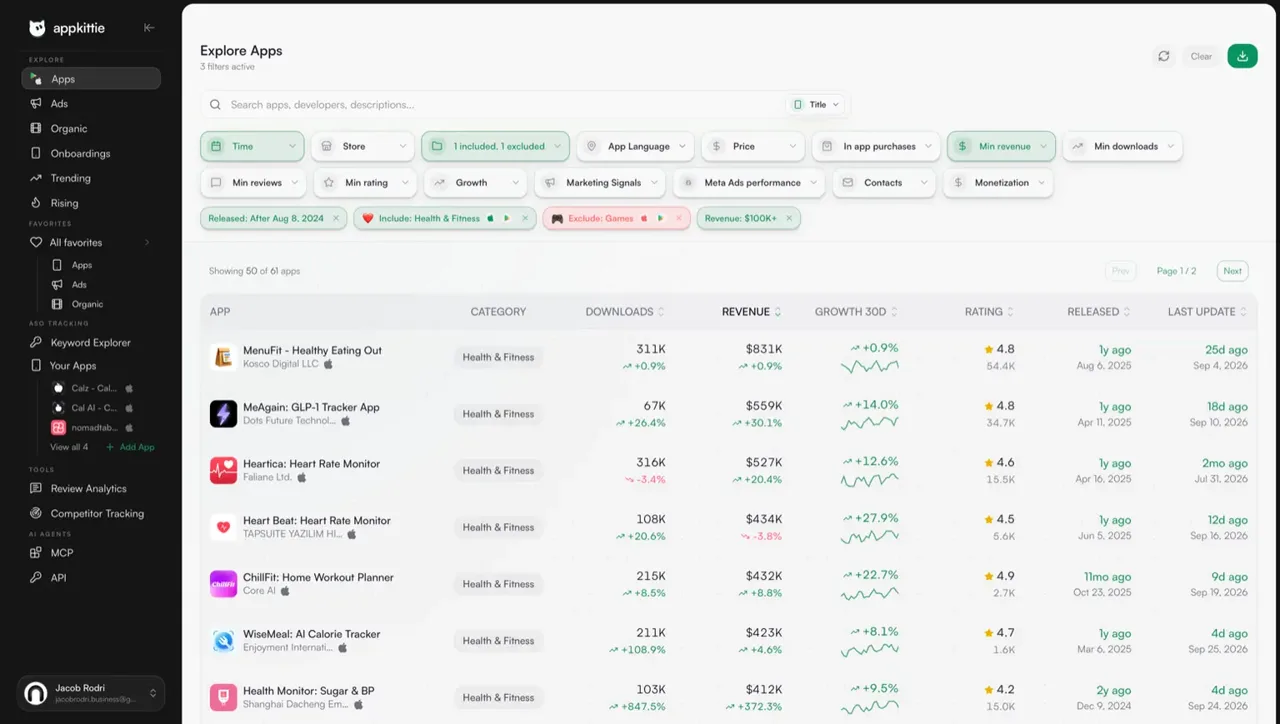Open the Store filter dropdown
The width and height of the screenshot is (1280, 724).
[363, 146]
